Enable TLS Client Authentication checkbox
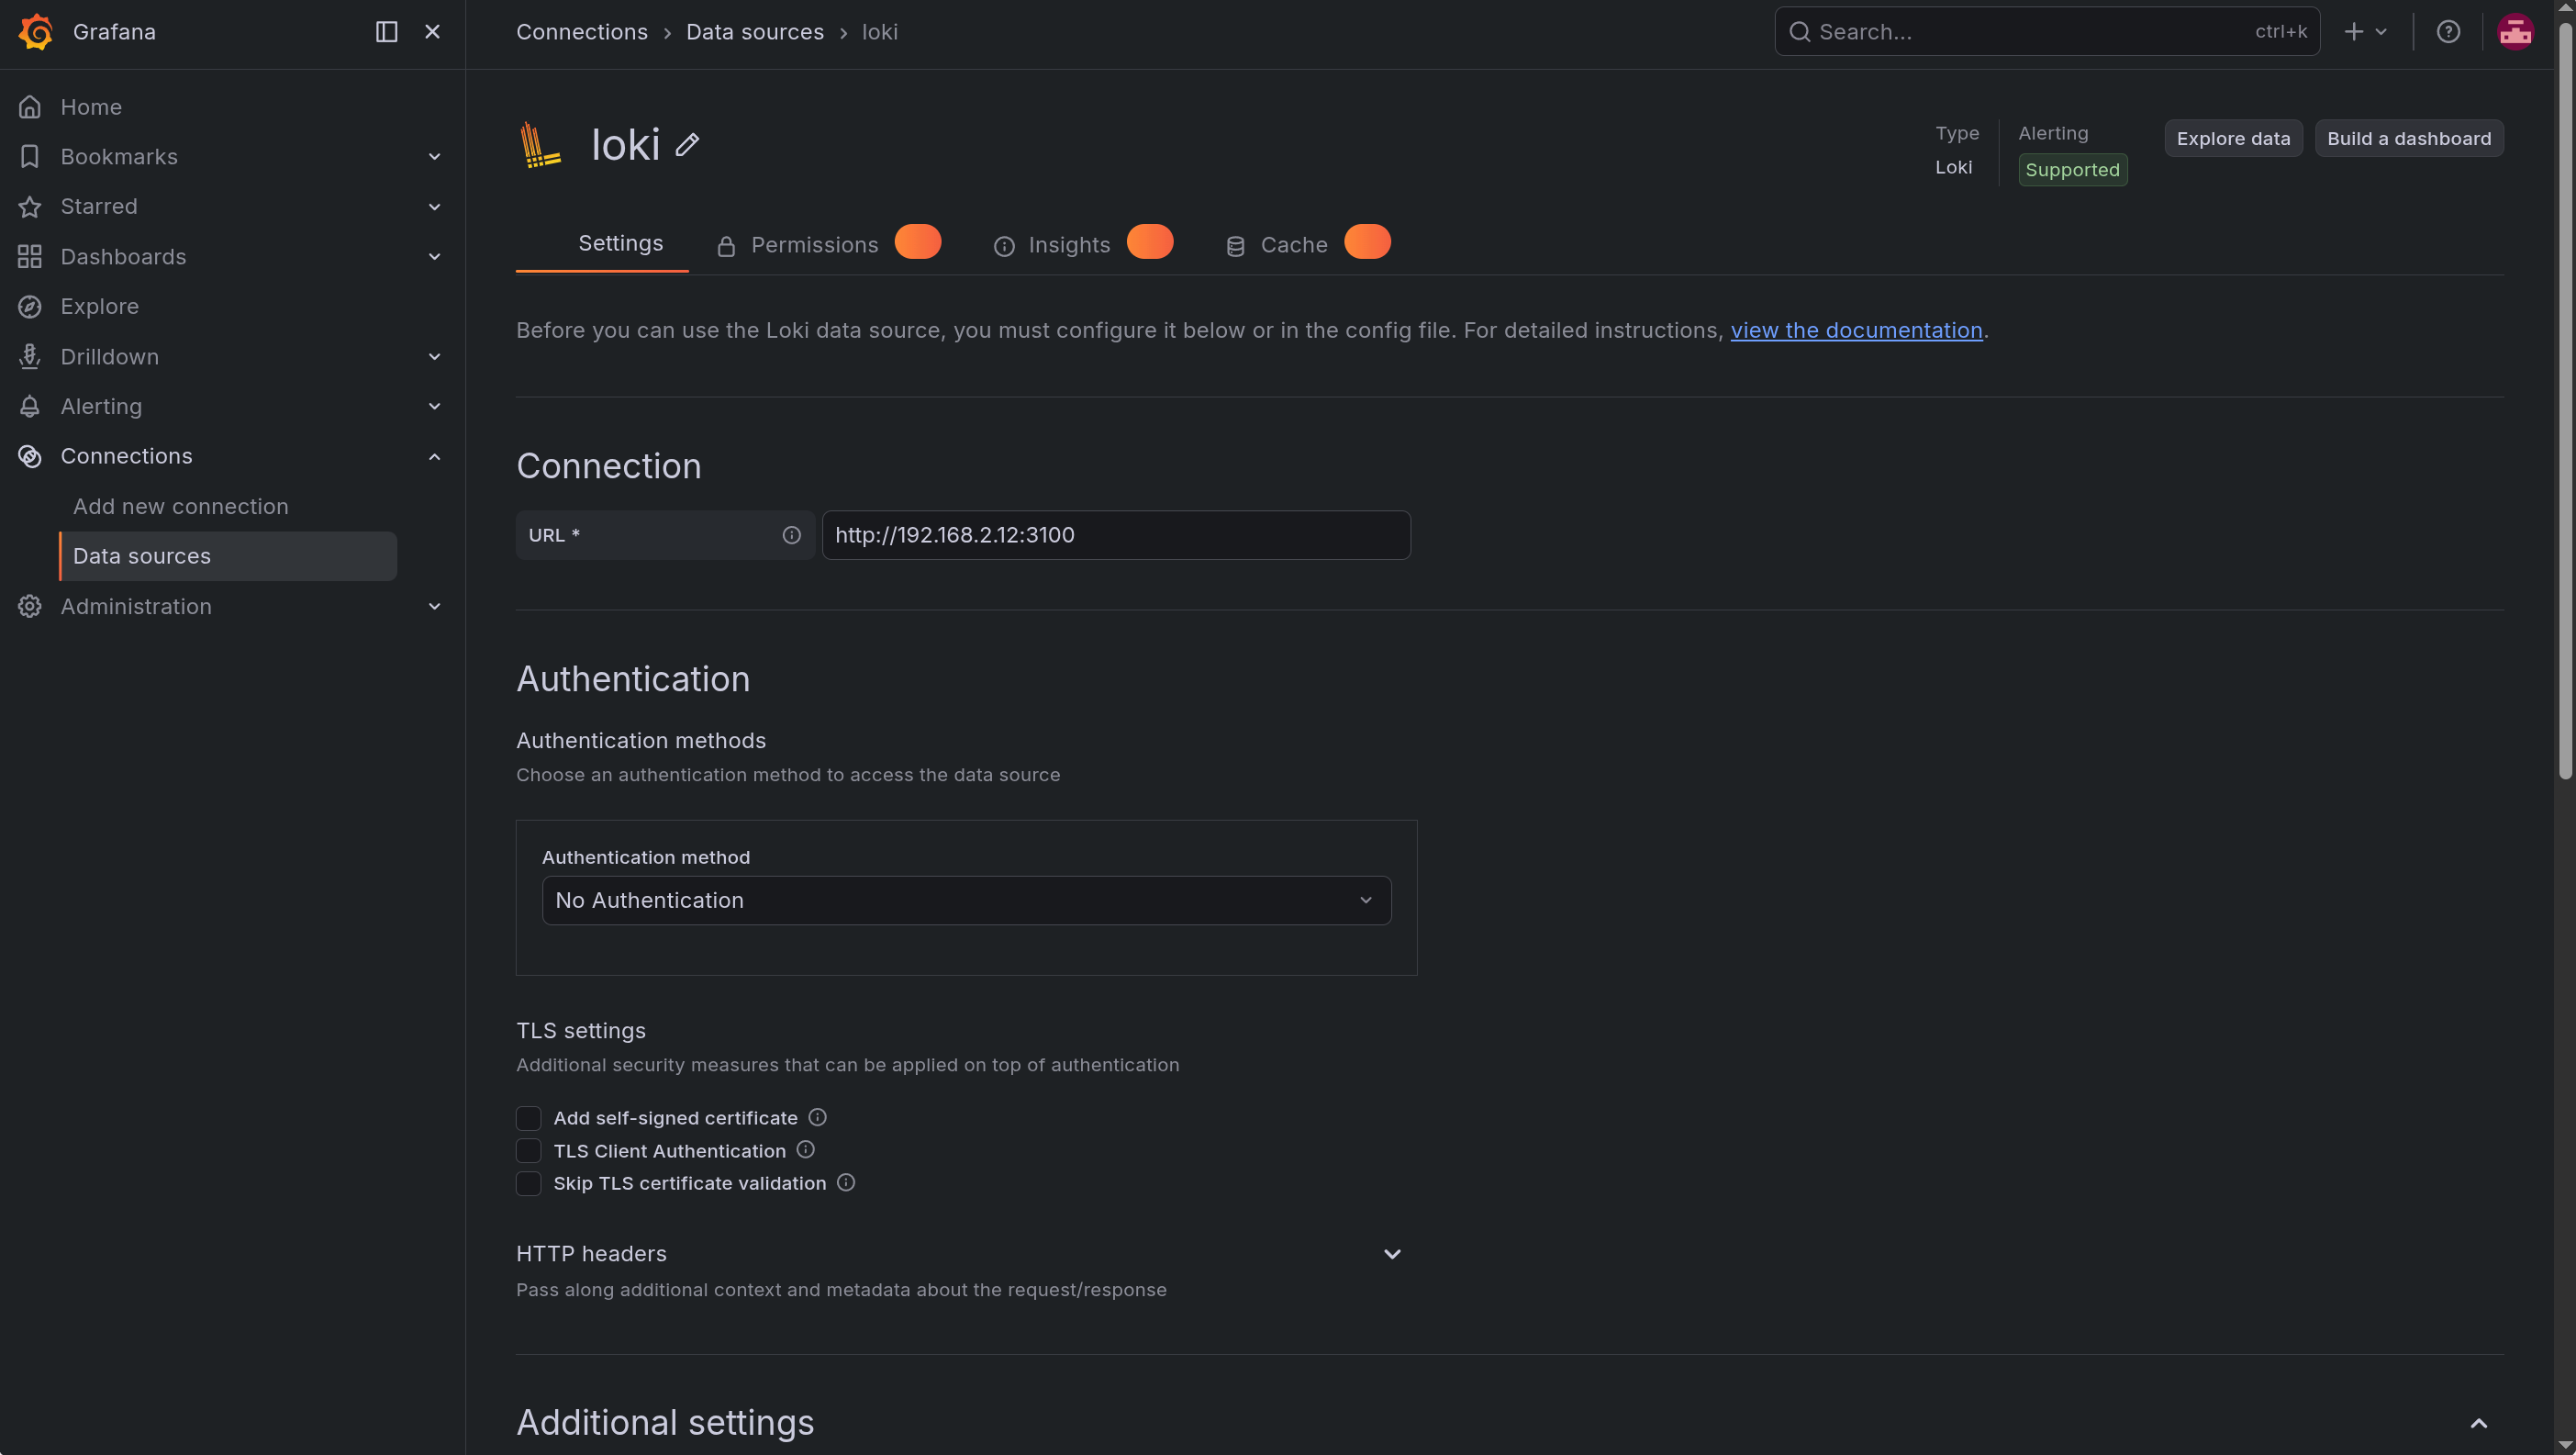This screenshot has height=1455, width=2576. click(528, 1151)
